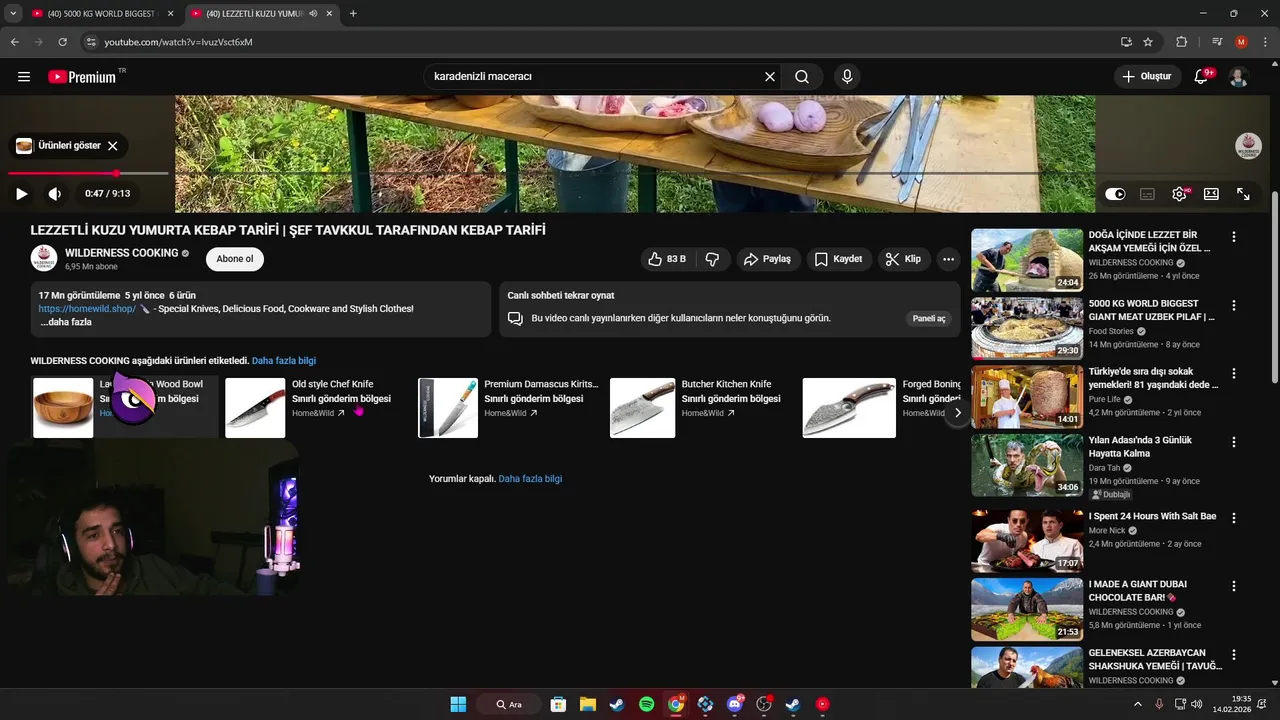Play the paused video
Viewport: 1280px width, 720px height.
click(21, 194)
